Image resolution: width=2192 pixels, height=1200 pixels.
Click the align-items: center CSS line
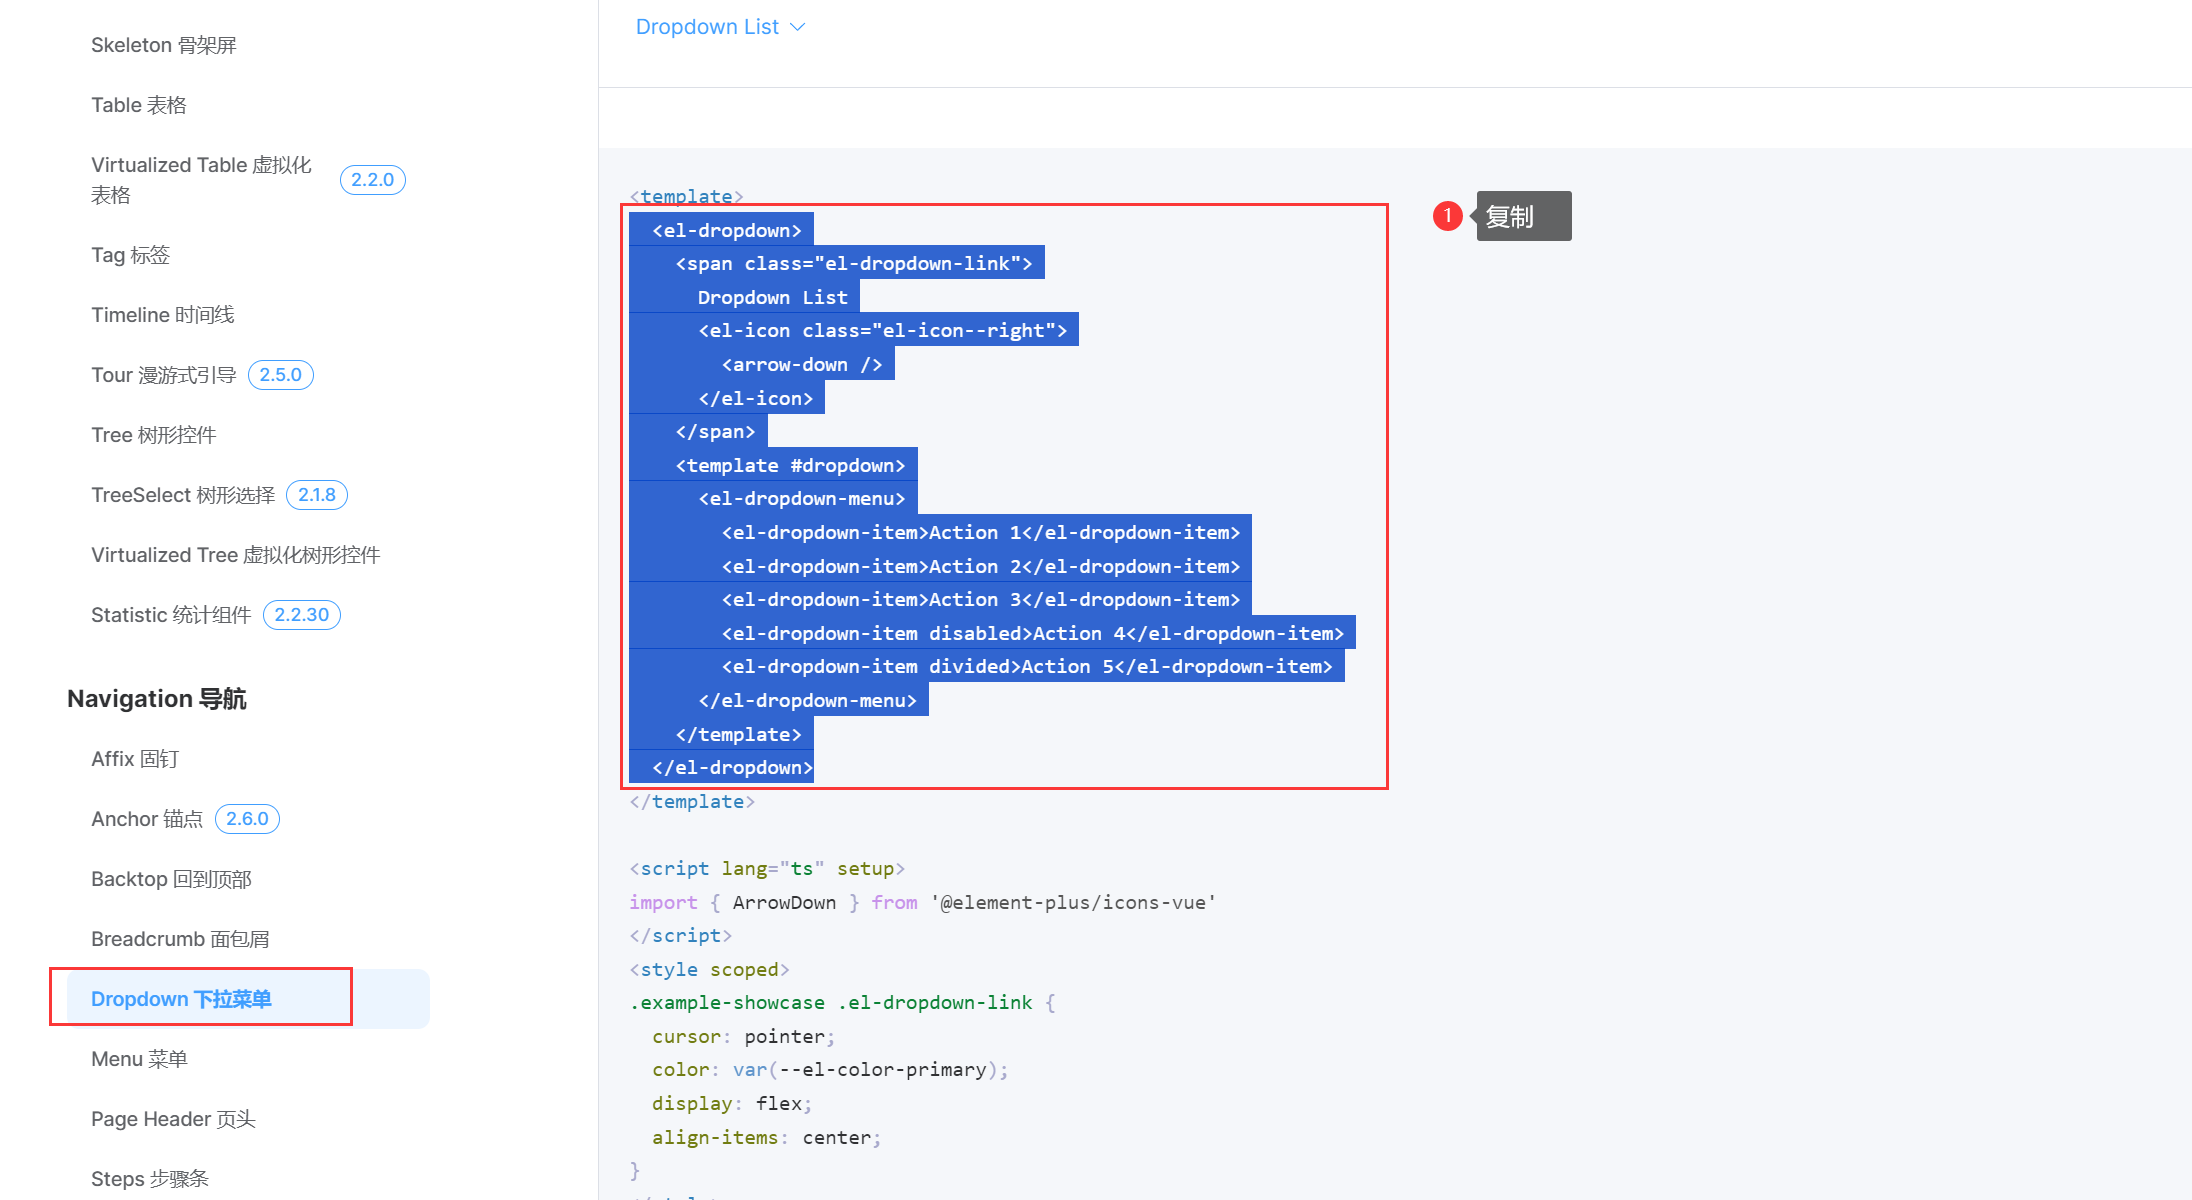click(x=767, y=1137)
